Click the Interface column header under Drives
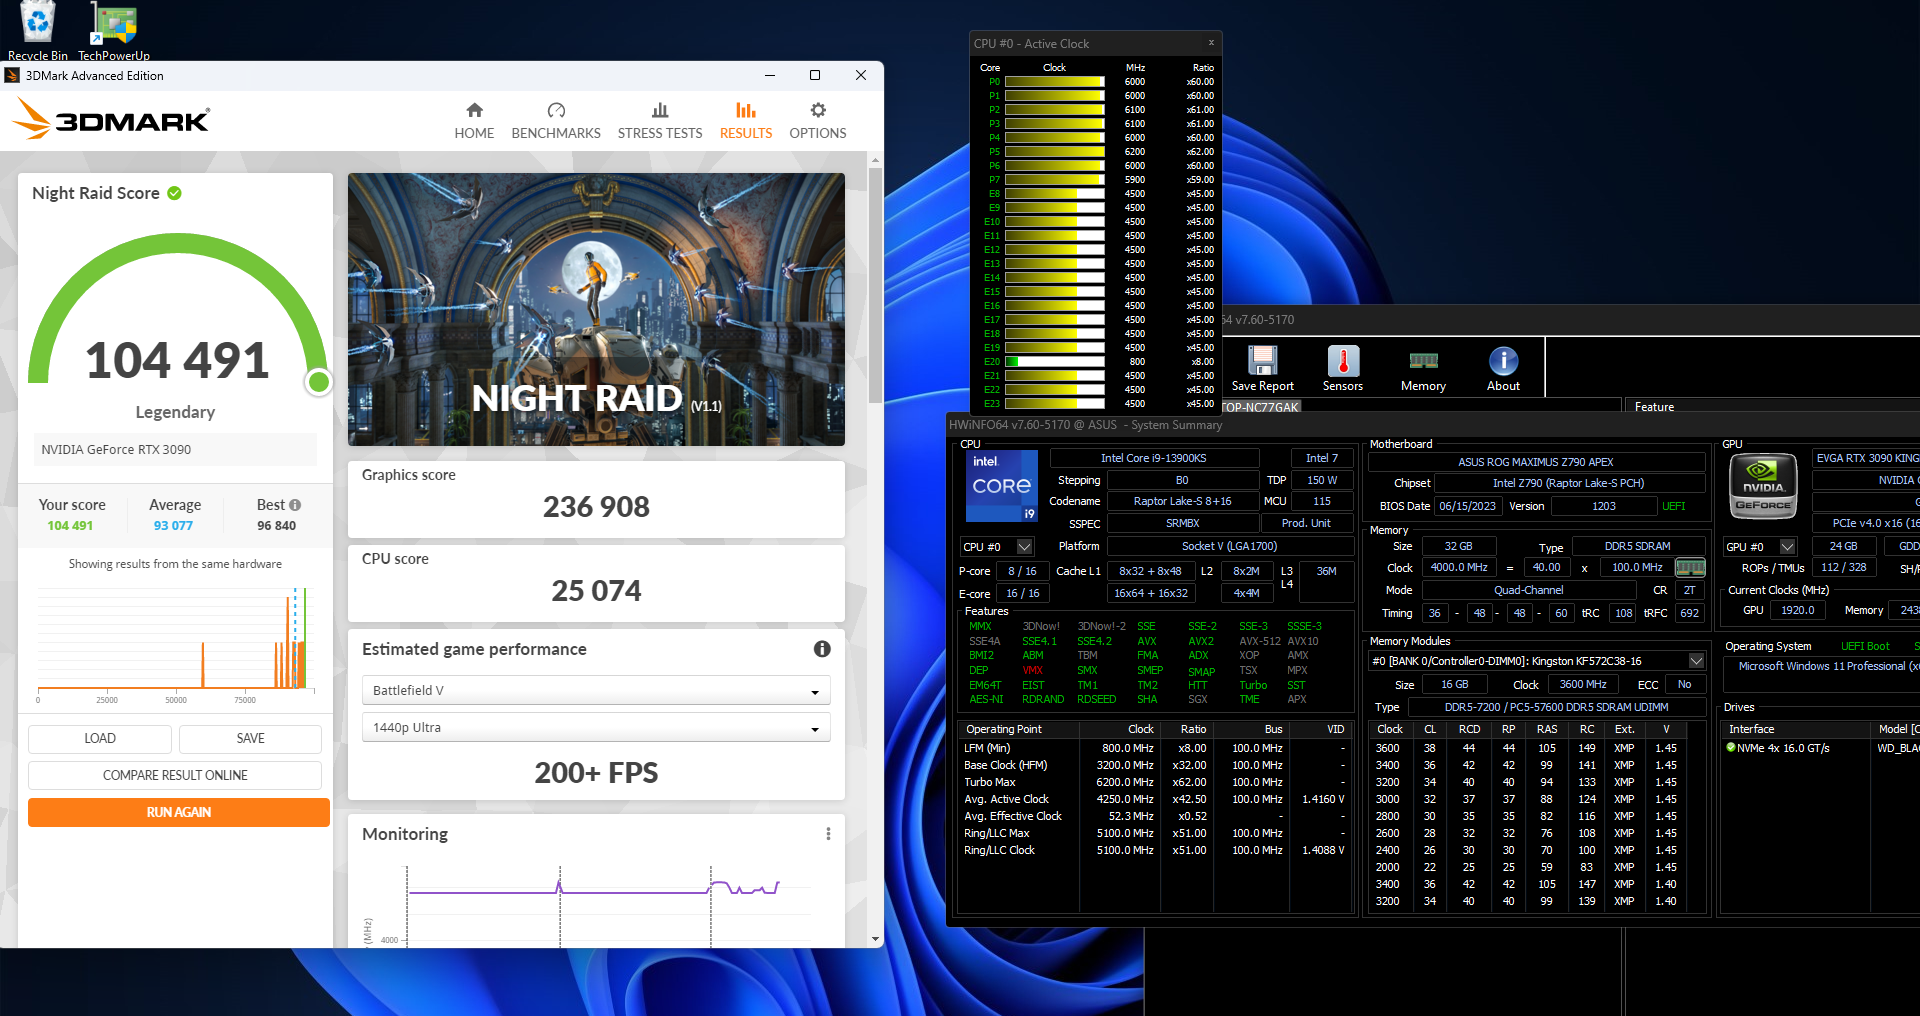 coord(1751,729)
